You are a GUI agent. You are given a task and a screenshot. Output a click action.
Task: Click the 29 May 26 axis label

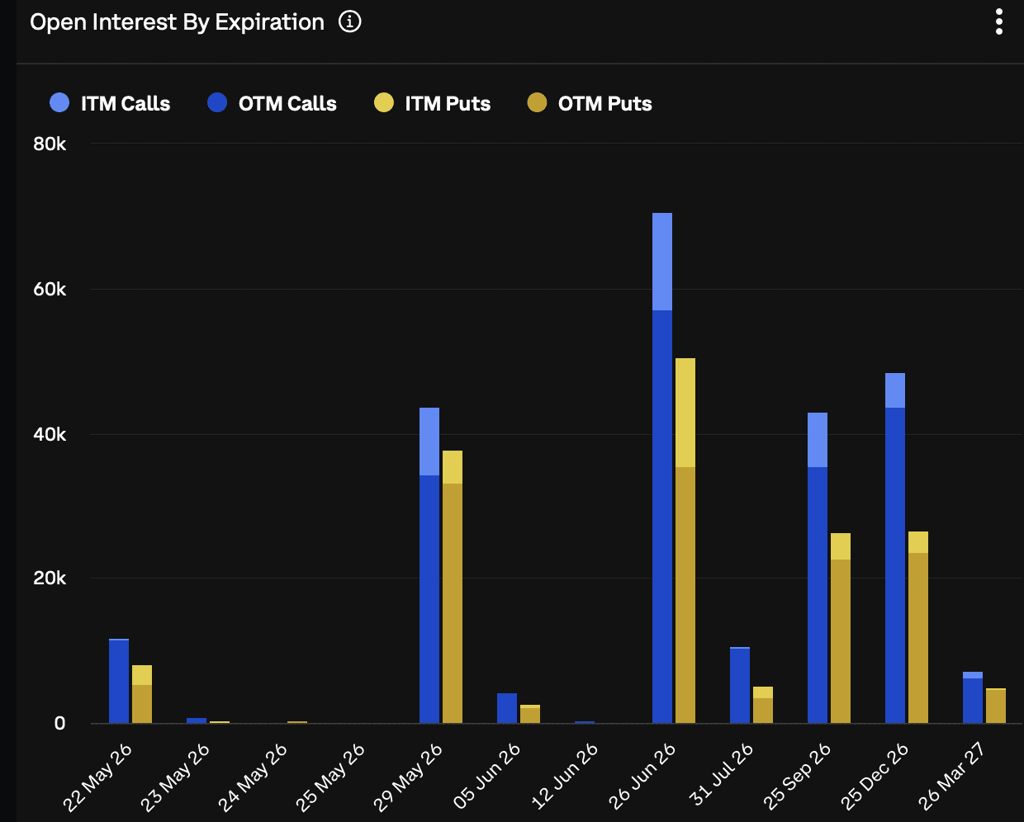coord(408,778)
